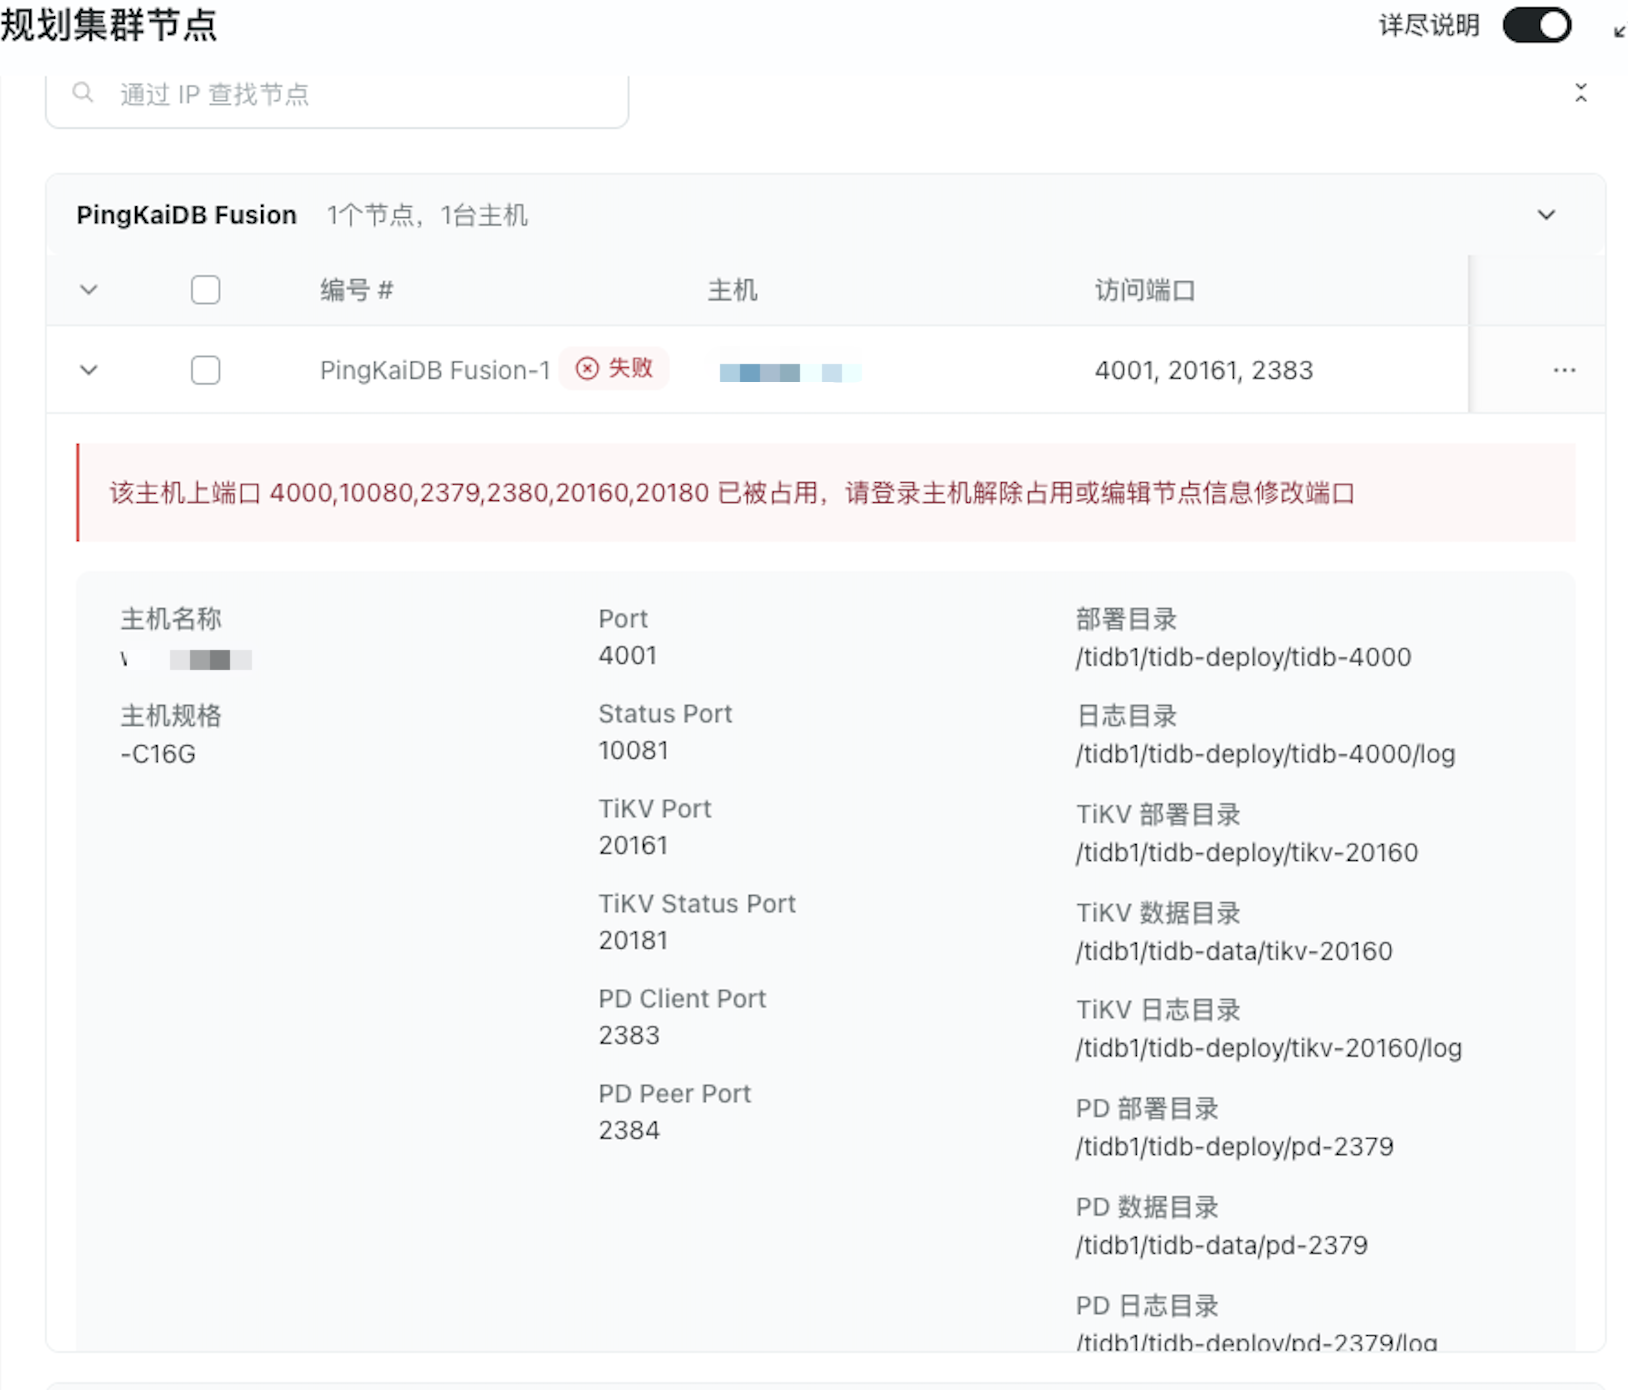Image resolution: width=1628 pixels, height=1390 pixels.
Task: Check the select-all checkbox in table header
Action: coord(205,290)
